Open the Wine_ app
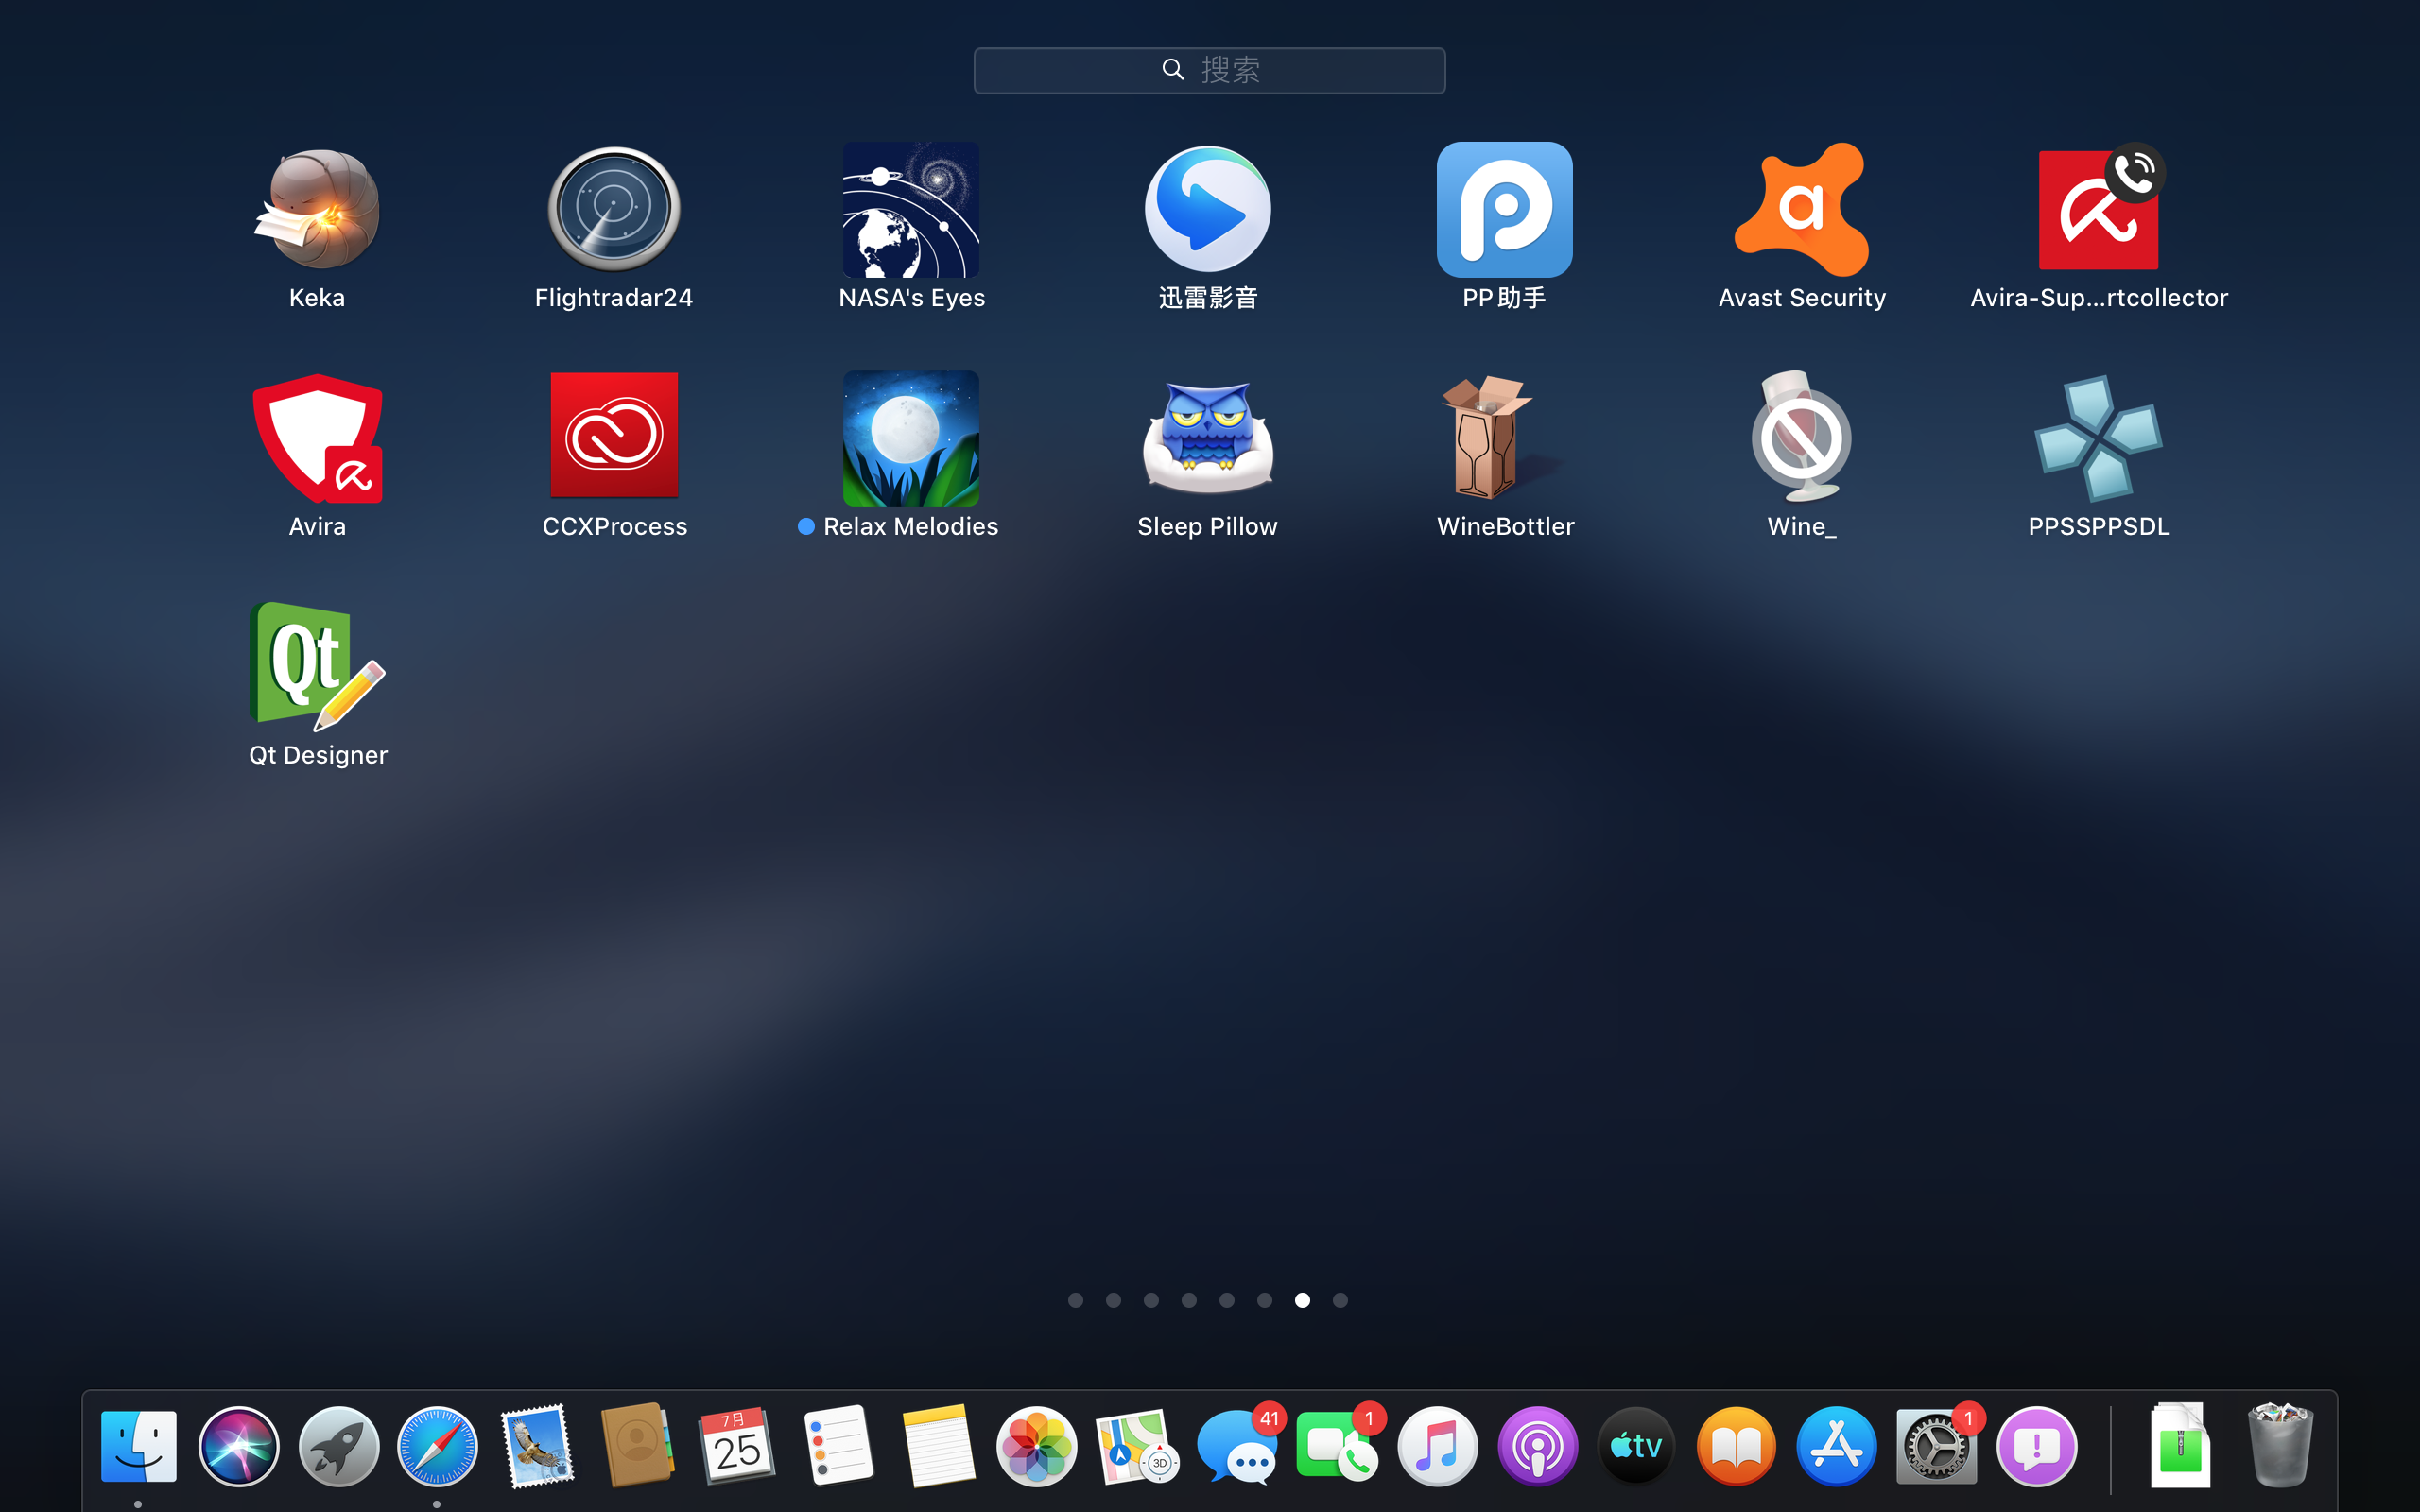This screenshot has height=1512, width=2420. (1801, 436)
